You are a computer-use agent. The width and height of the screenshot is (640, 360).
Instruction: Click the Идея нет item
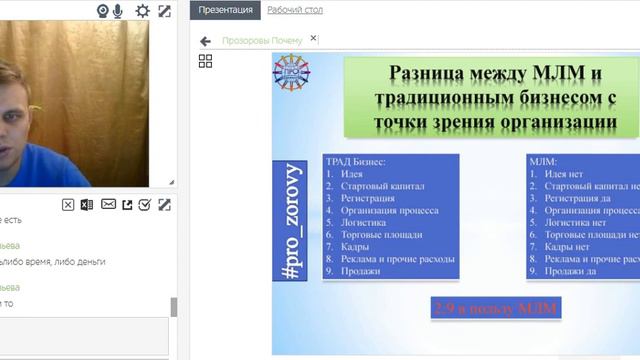point(564,174)
